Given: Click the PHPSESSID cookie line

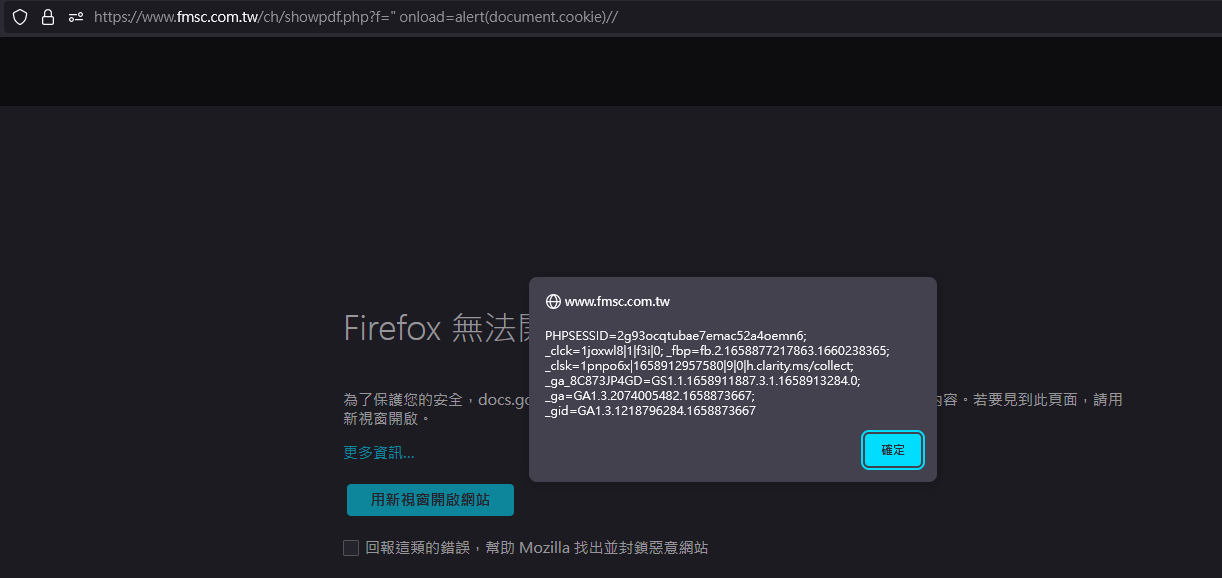Looking at the screenshot, I should point(676,335).
